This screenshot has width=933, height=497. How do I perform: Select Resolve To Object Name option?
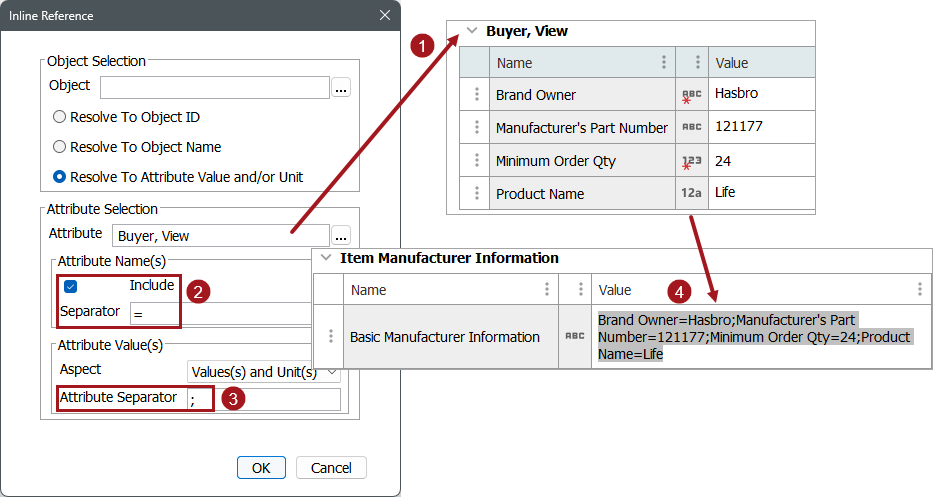click(60, 147)
